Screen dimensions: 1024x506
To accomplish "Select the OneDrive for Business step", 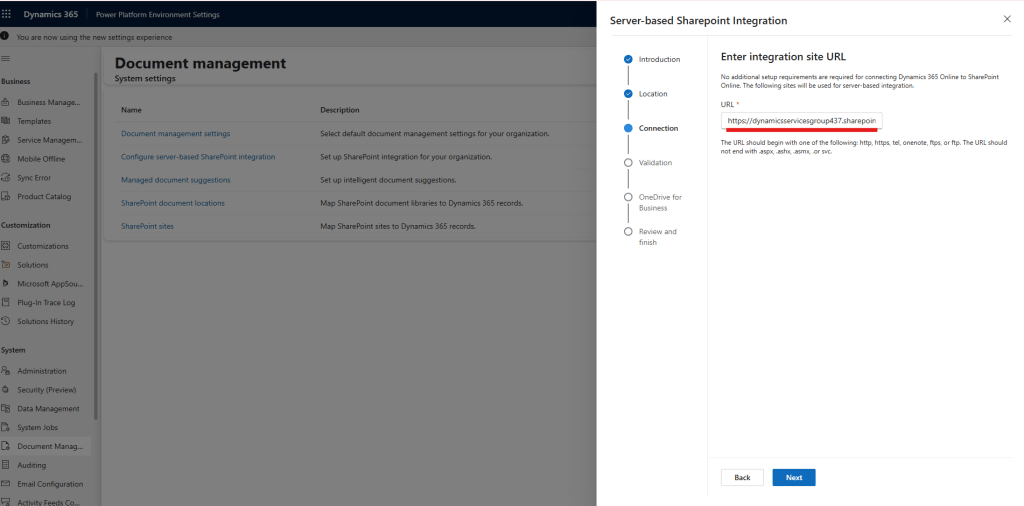I will click(x=659, y=202).
